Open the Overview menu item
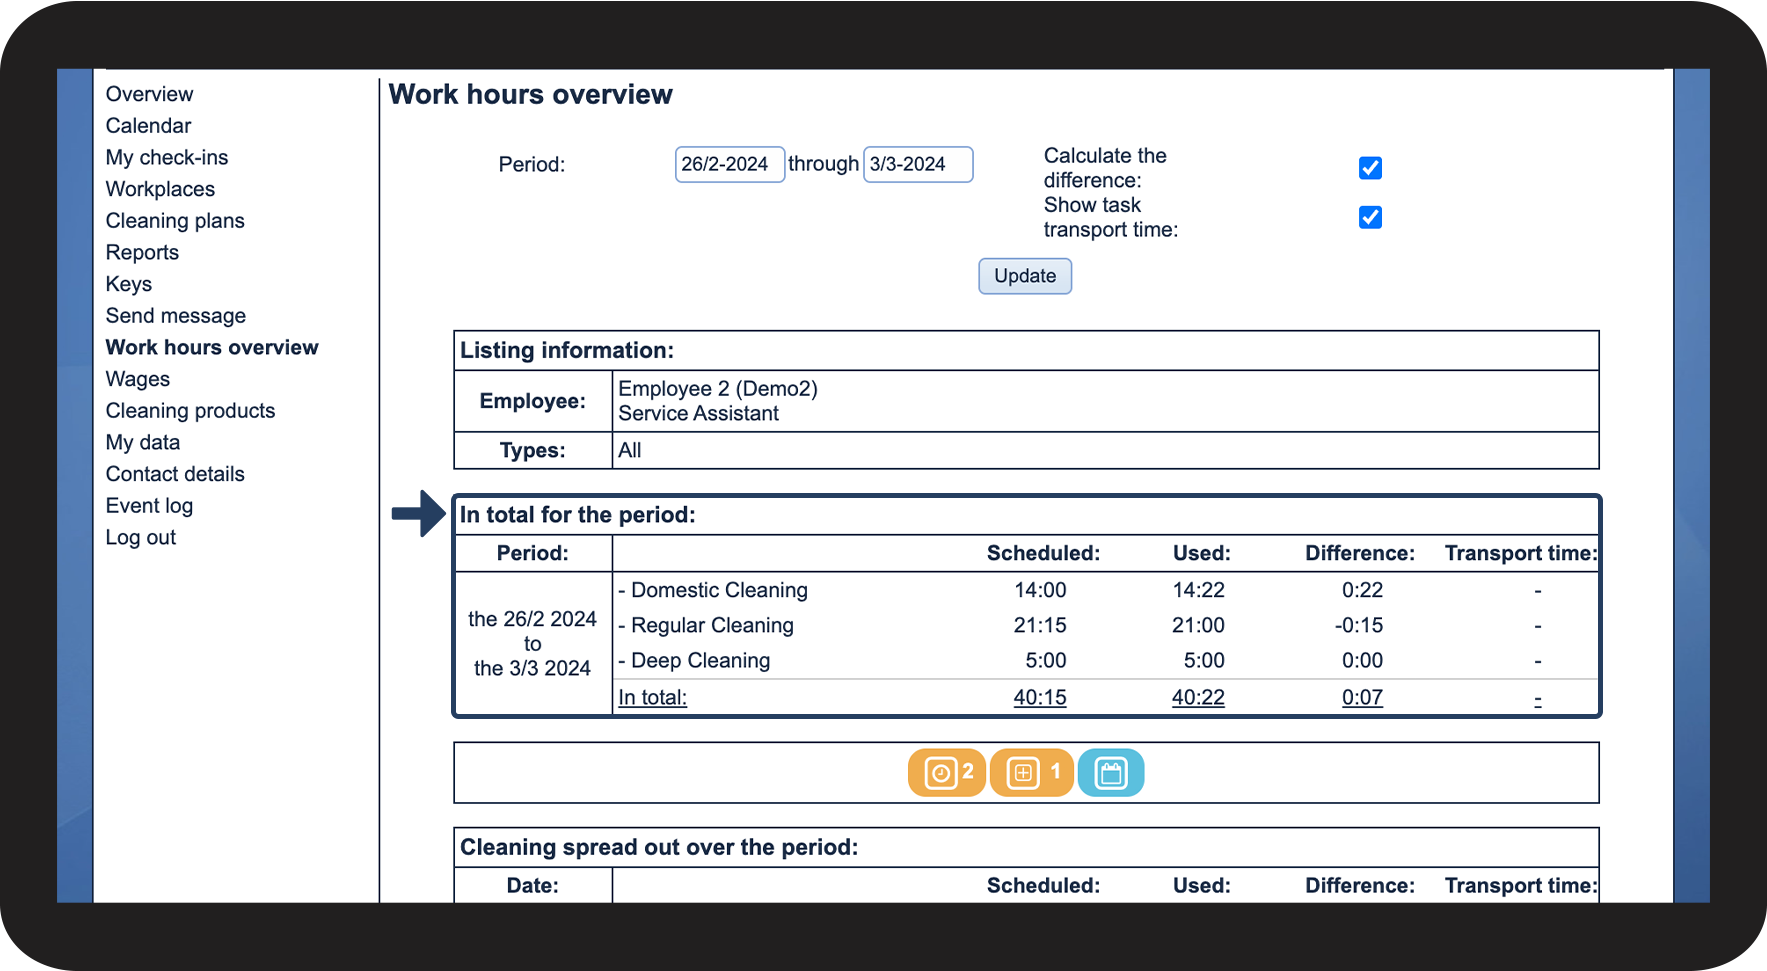The height and width of the screenshot is (971, 1767). 149,94
